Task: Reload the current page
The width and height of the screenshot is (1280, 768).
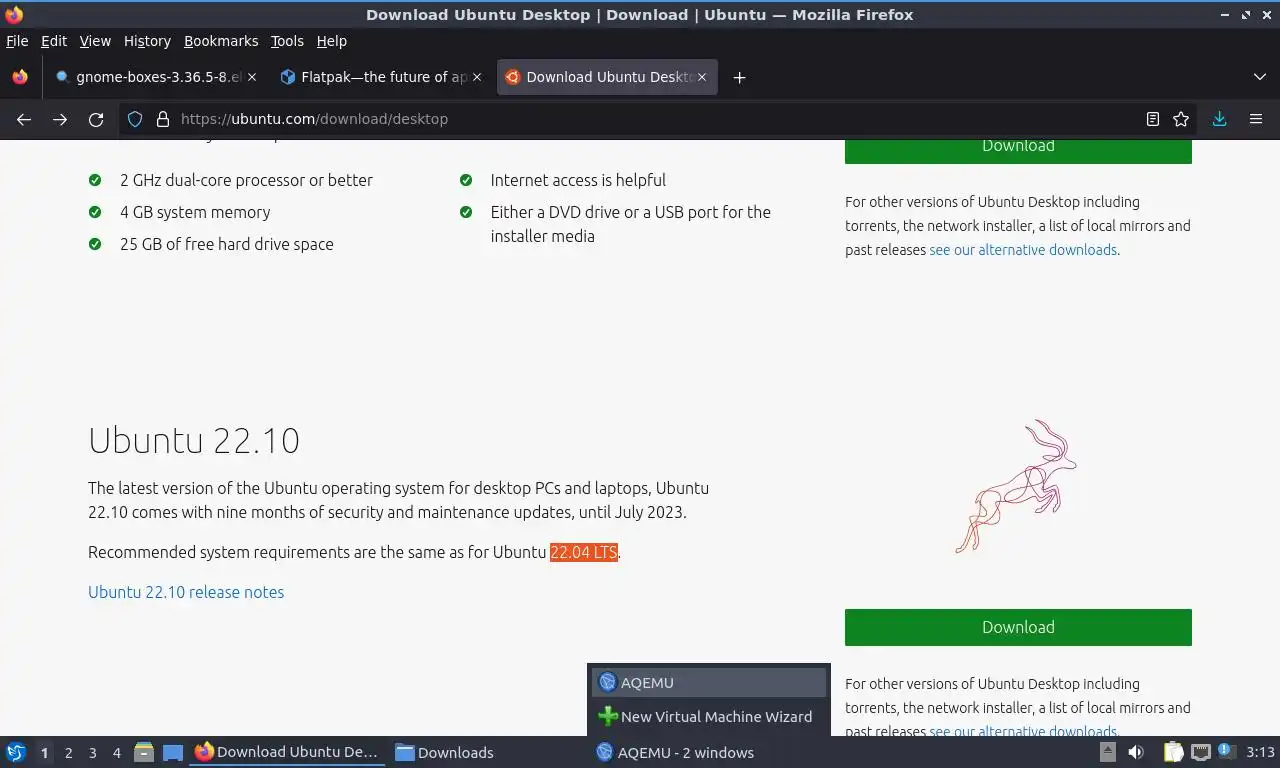Action: (x=96, y=119)
